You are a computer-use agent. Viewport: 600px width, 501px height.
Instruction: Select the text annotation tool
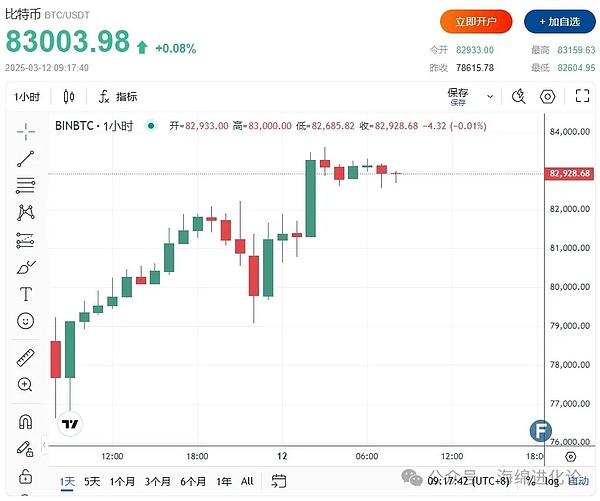coord(26,294)
